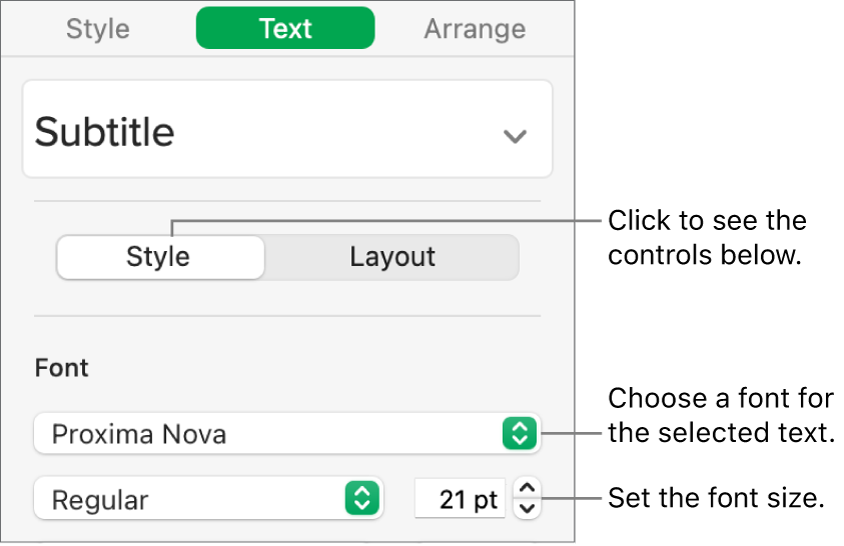This screenshot has width=844, height=546.
Task: Click the Subtitle paragraph style name
Action: [x=105, y=132]
